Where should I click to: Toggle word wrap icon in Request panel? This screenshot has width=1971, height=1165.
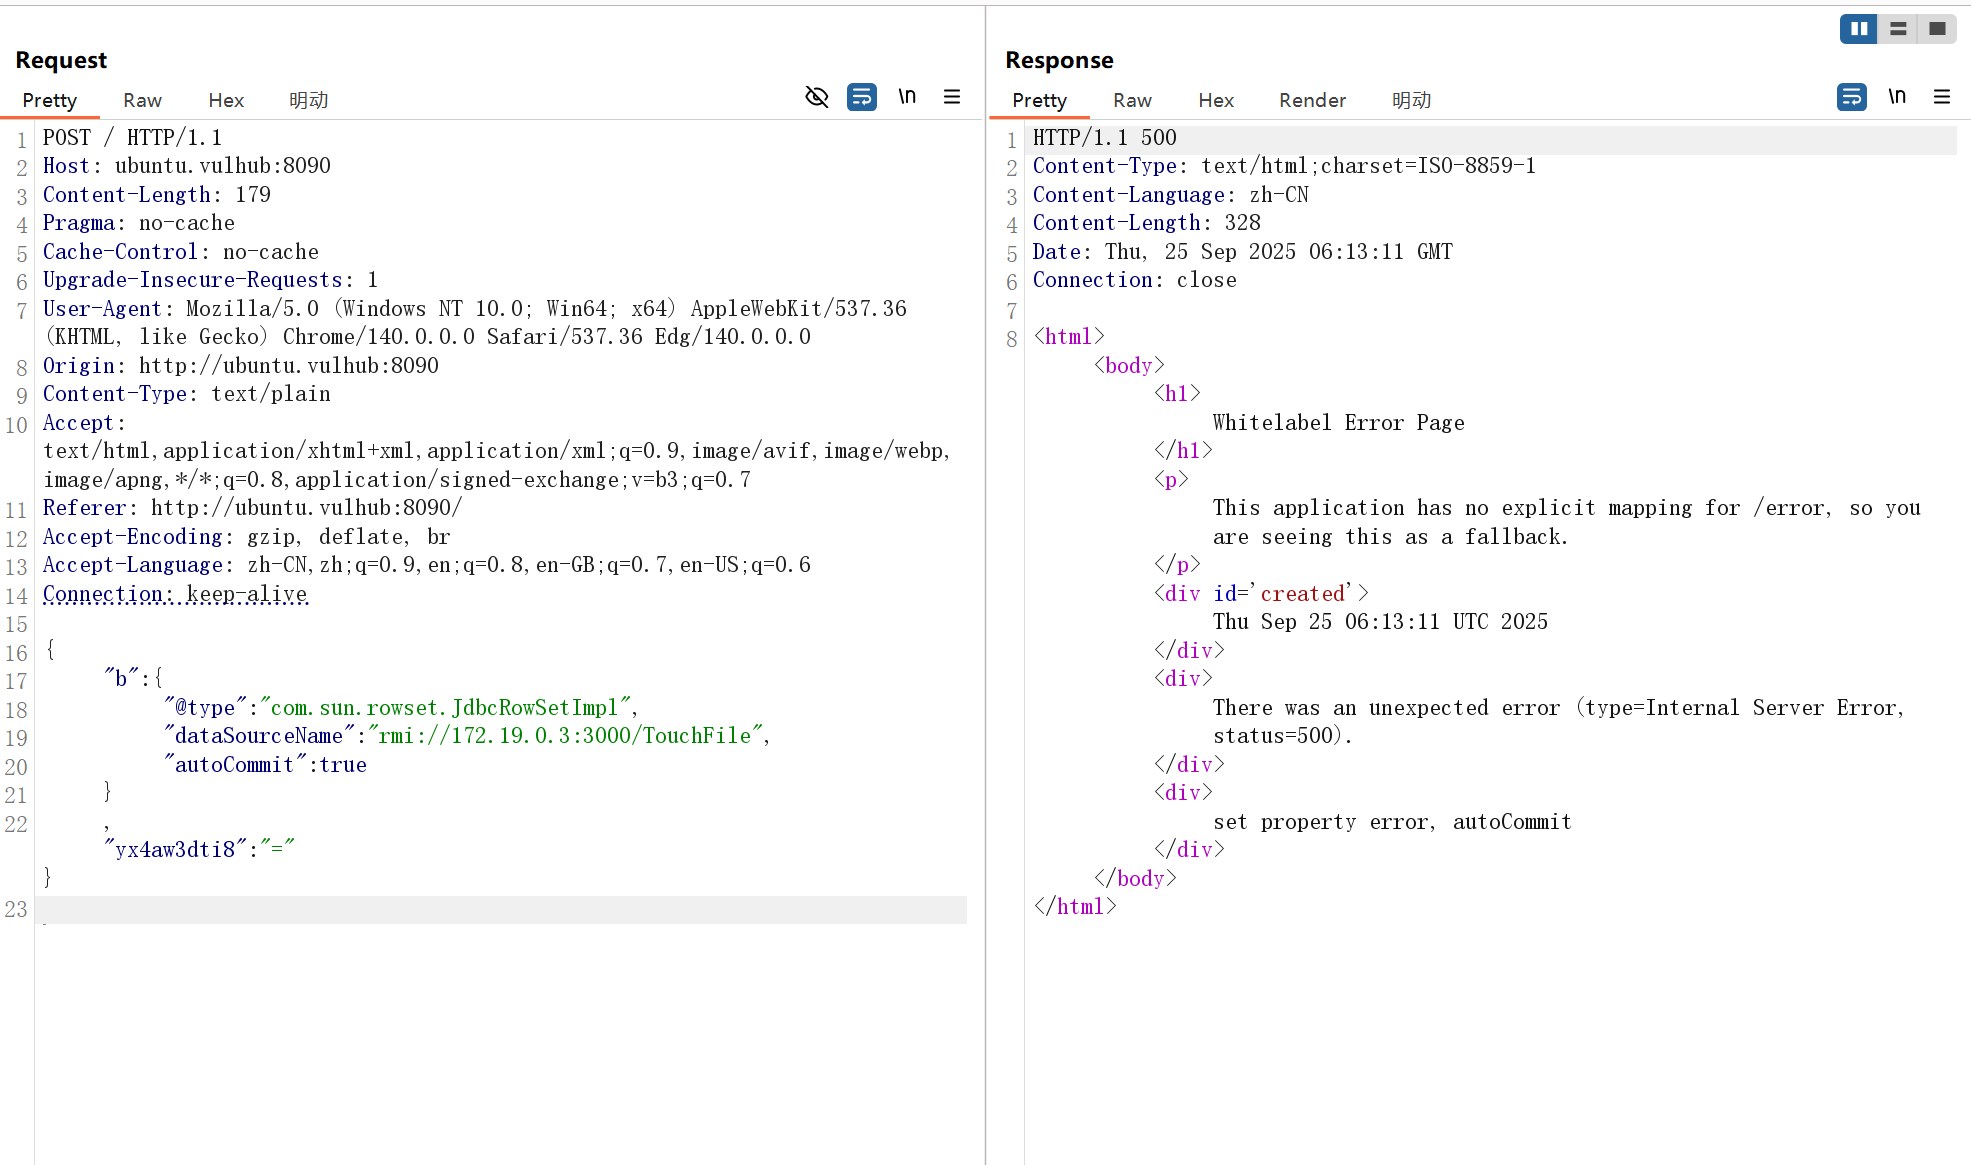pyautogui.click(x=861, y=97)
